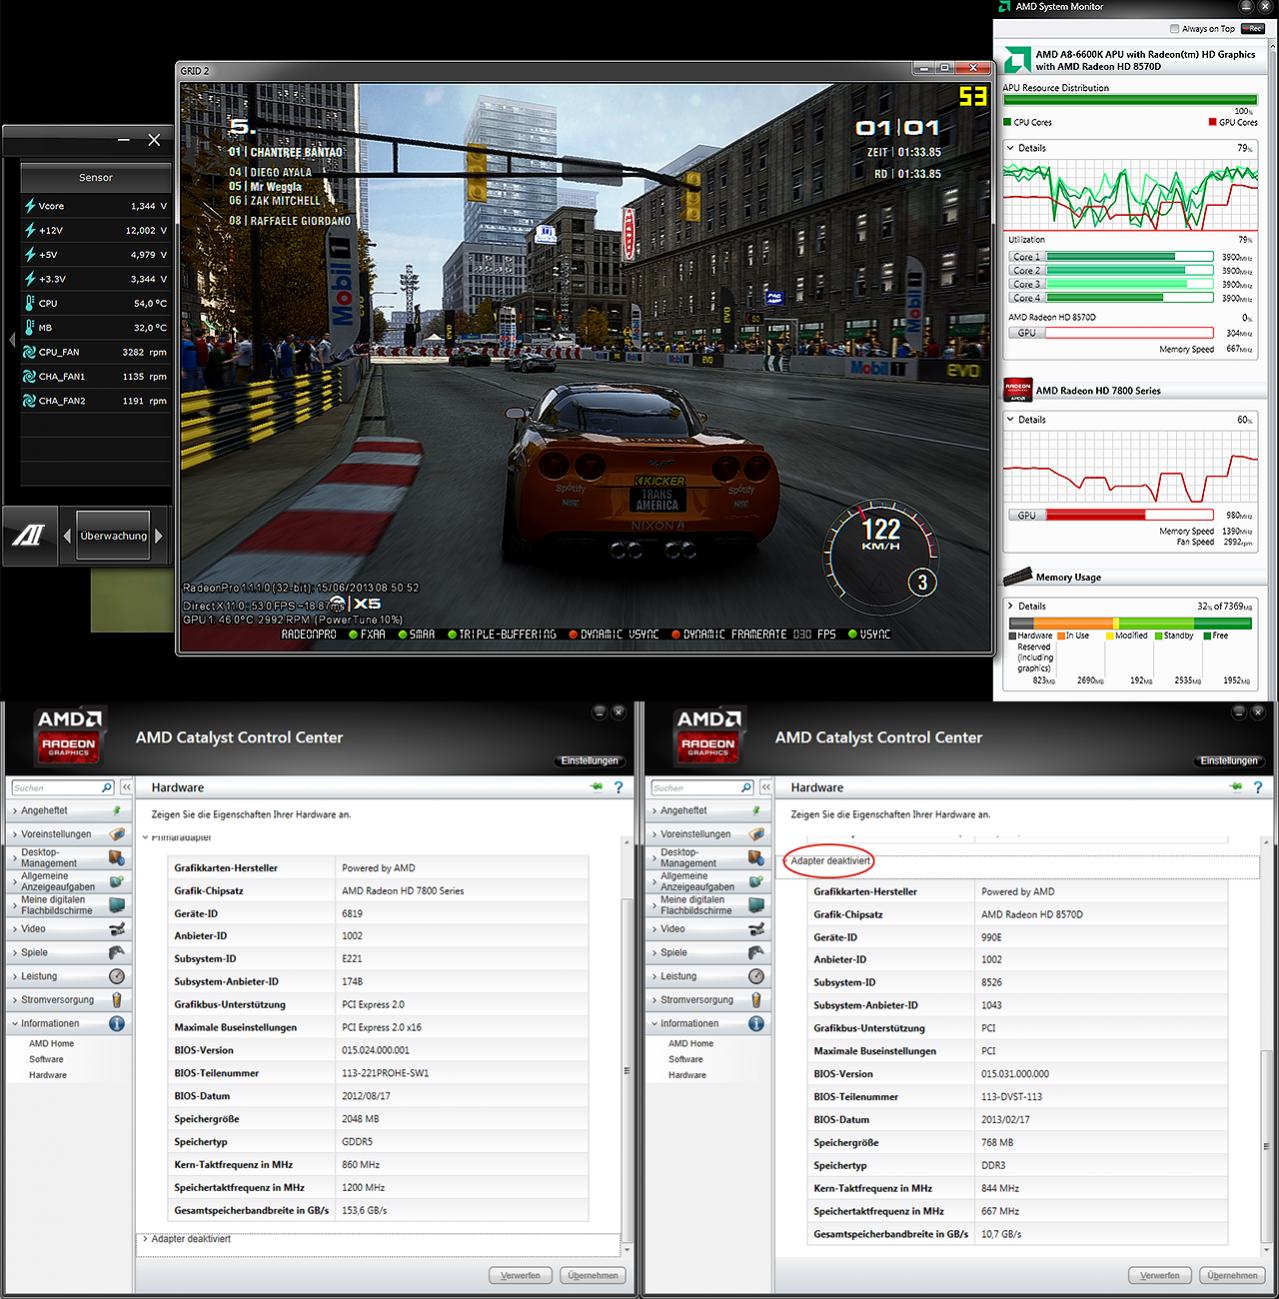Click the blue Informationen info icon, HD 7800 Catalyst window
This screenshot has height=1299, width=1279.
[x=117, y=1024]
